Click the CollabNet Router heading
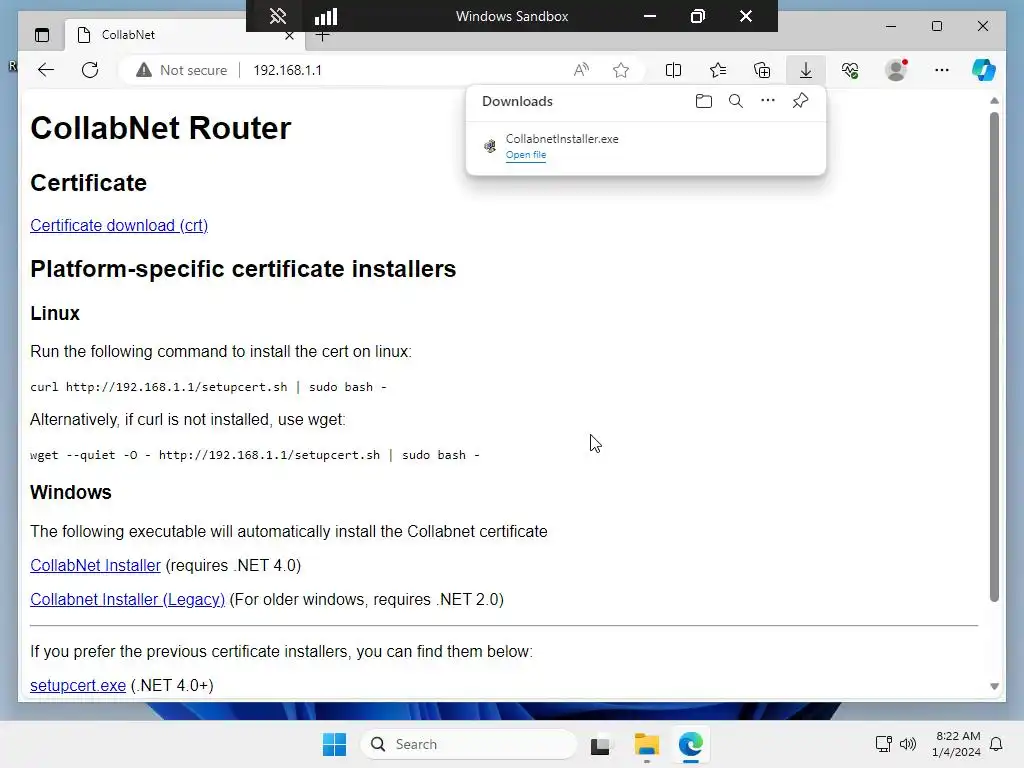Image resolution: width=1024 pixels, height=768 pixels. 161,128
